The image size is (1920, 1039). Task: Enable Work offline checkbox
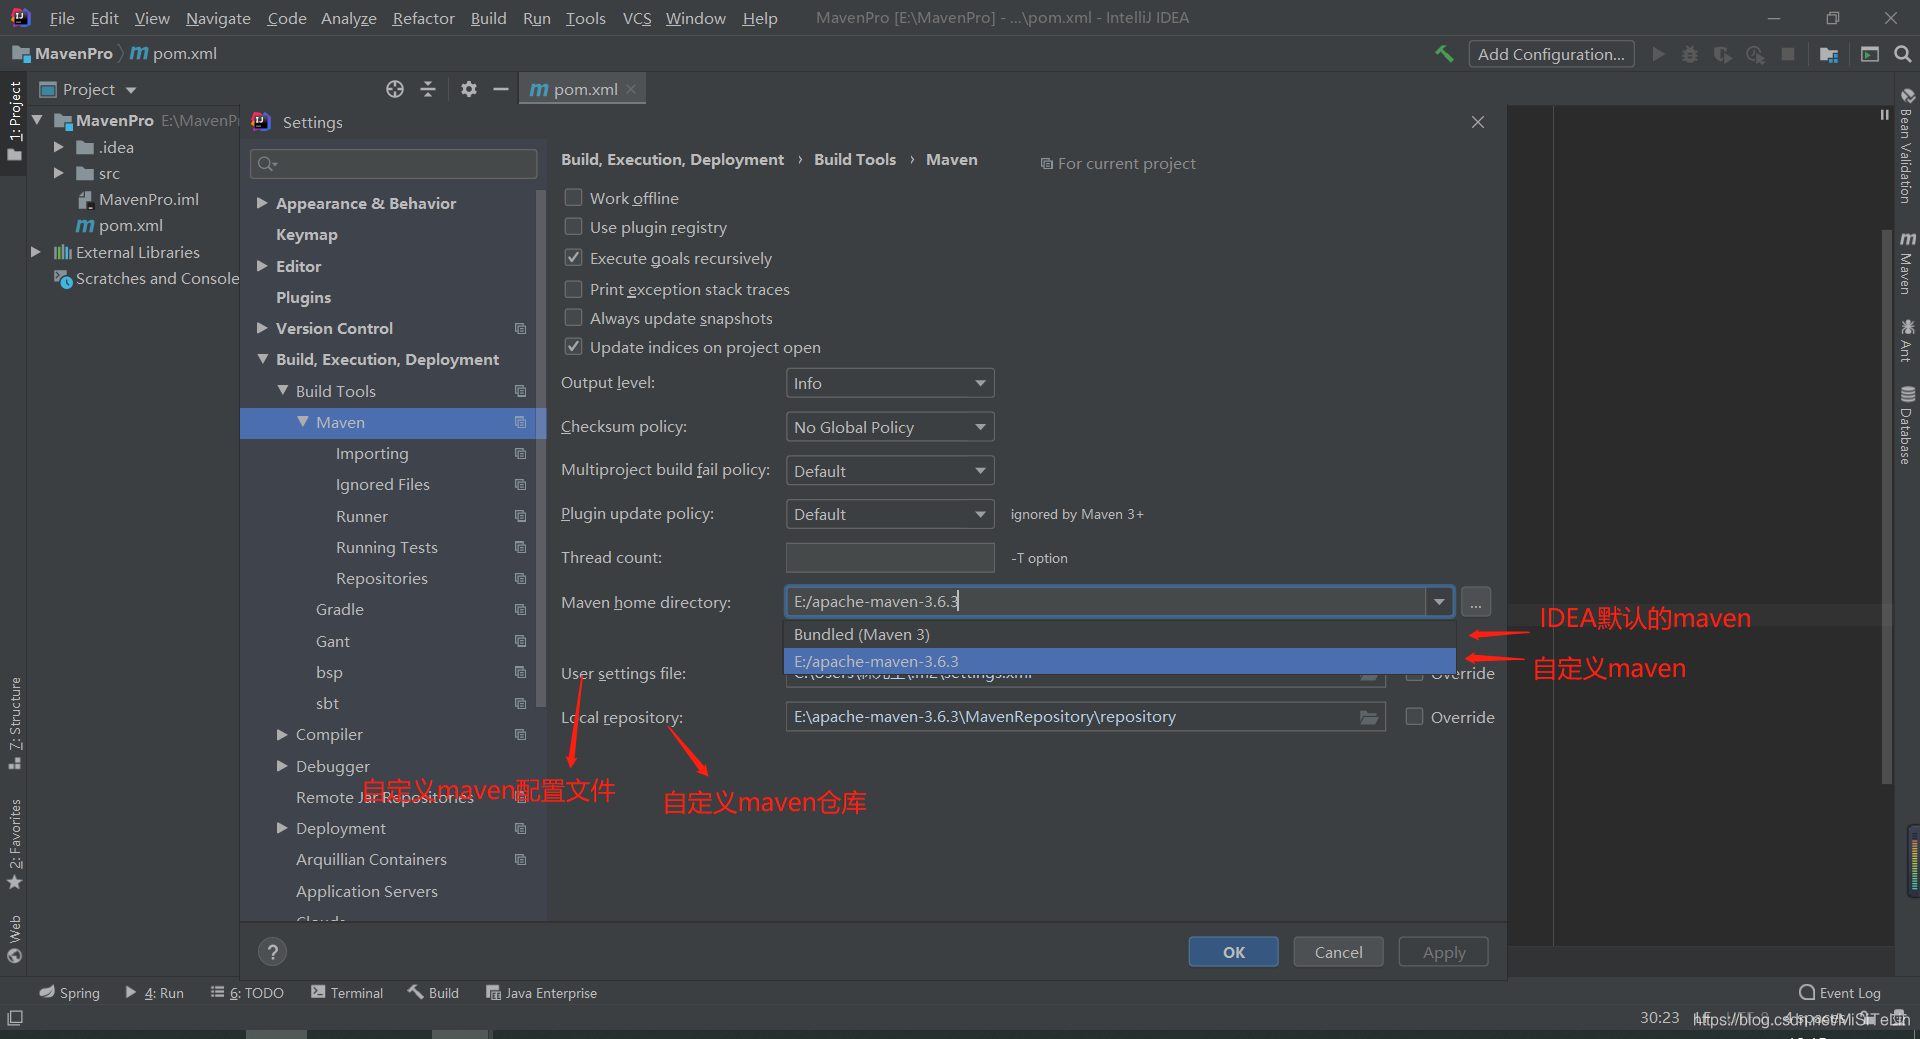(574, 198)
